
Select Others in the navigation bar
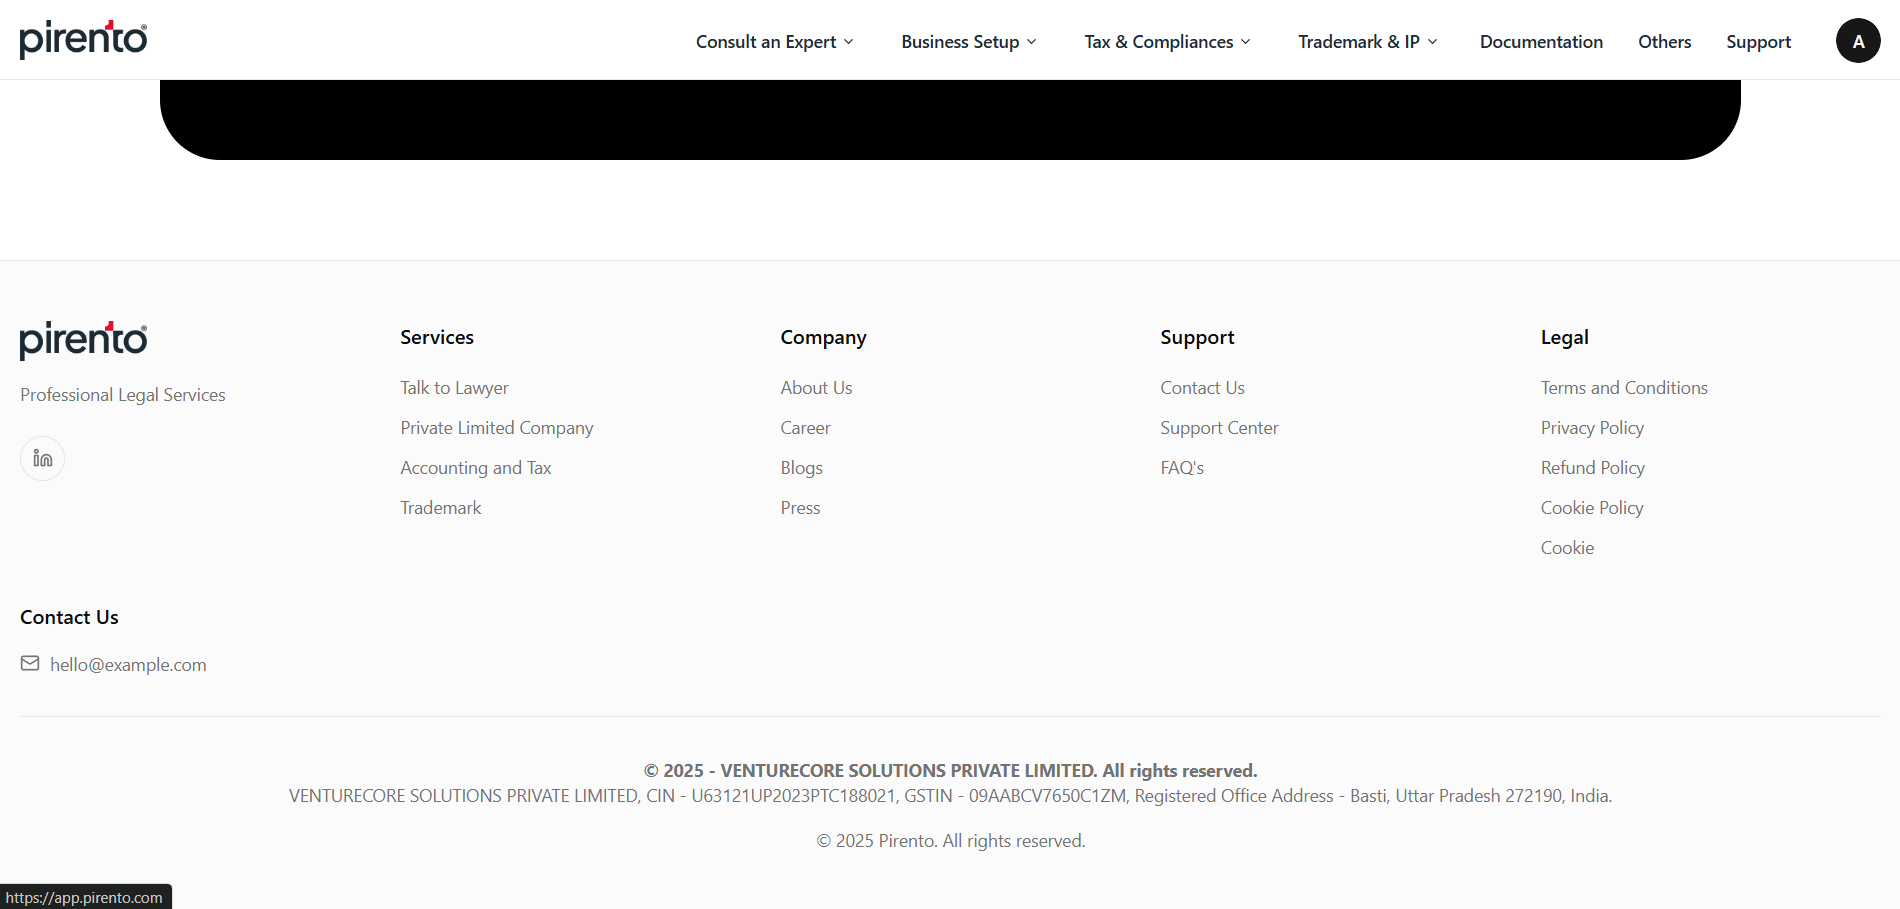point(1664,42)
